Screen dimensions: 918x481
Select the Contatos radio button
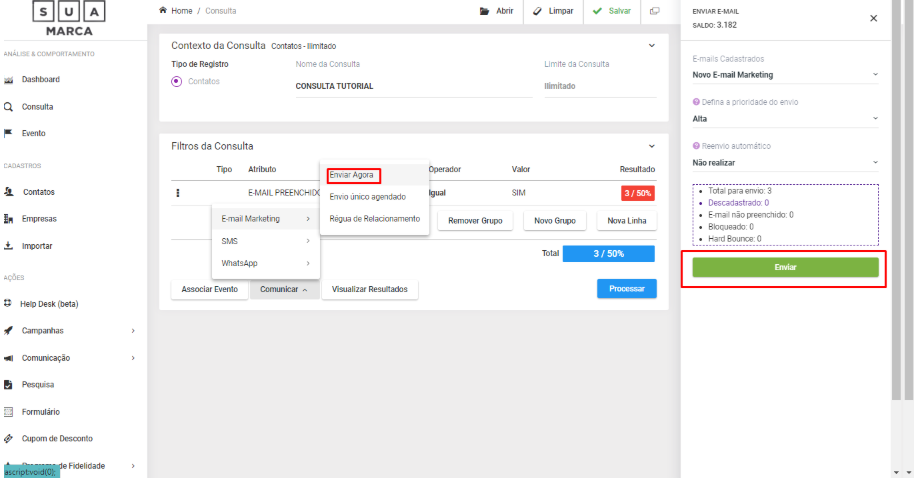tap(177, 82)
